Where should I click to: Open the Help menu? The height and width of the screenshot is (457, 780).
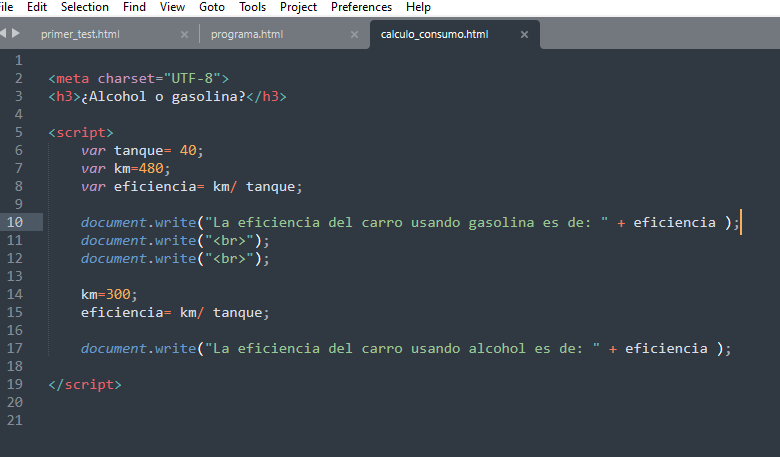418,7
